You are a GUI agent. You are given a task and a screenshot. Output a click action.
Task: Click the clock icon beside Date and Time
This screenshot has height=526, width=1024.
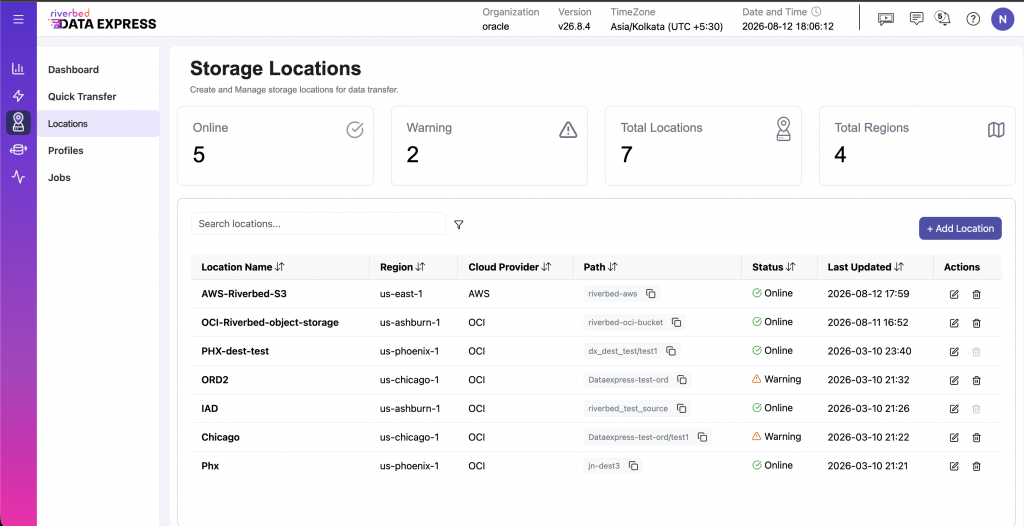point(816,12)
